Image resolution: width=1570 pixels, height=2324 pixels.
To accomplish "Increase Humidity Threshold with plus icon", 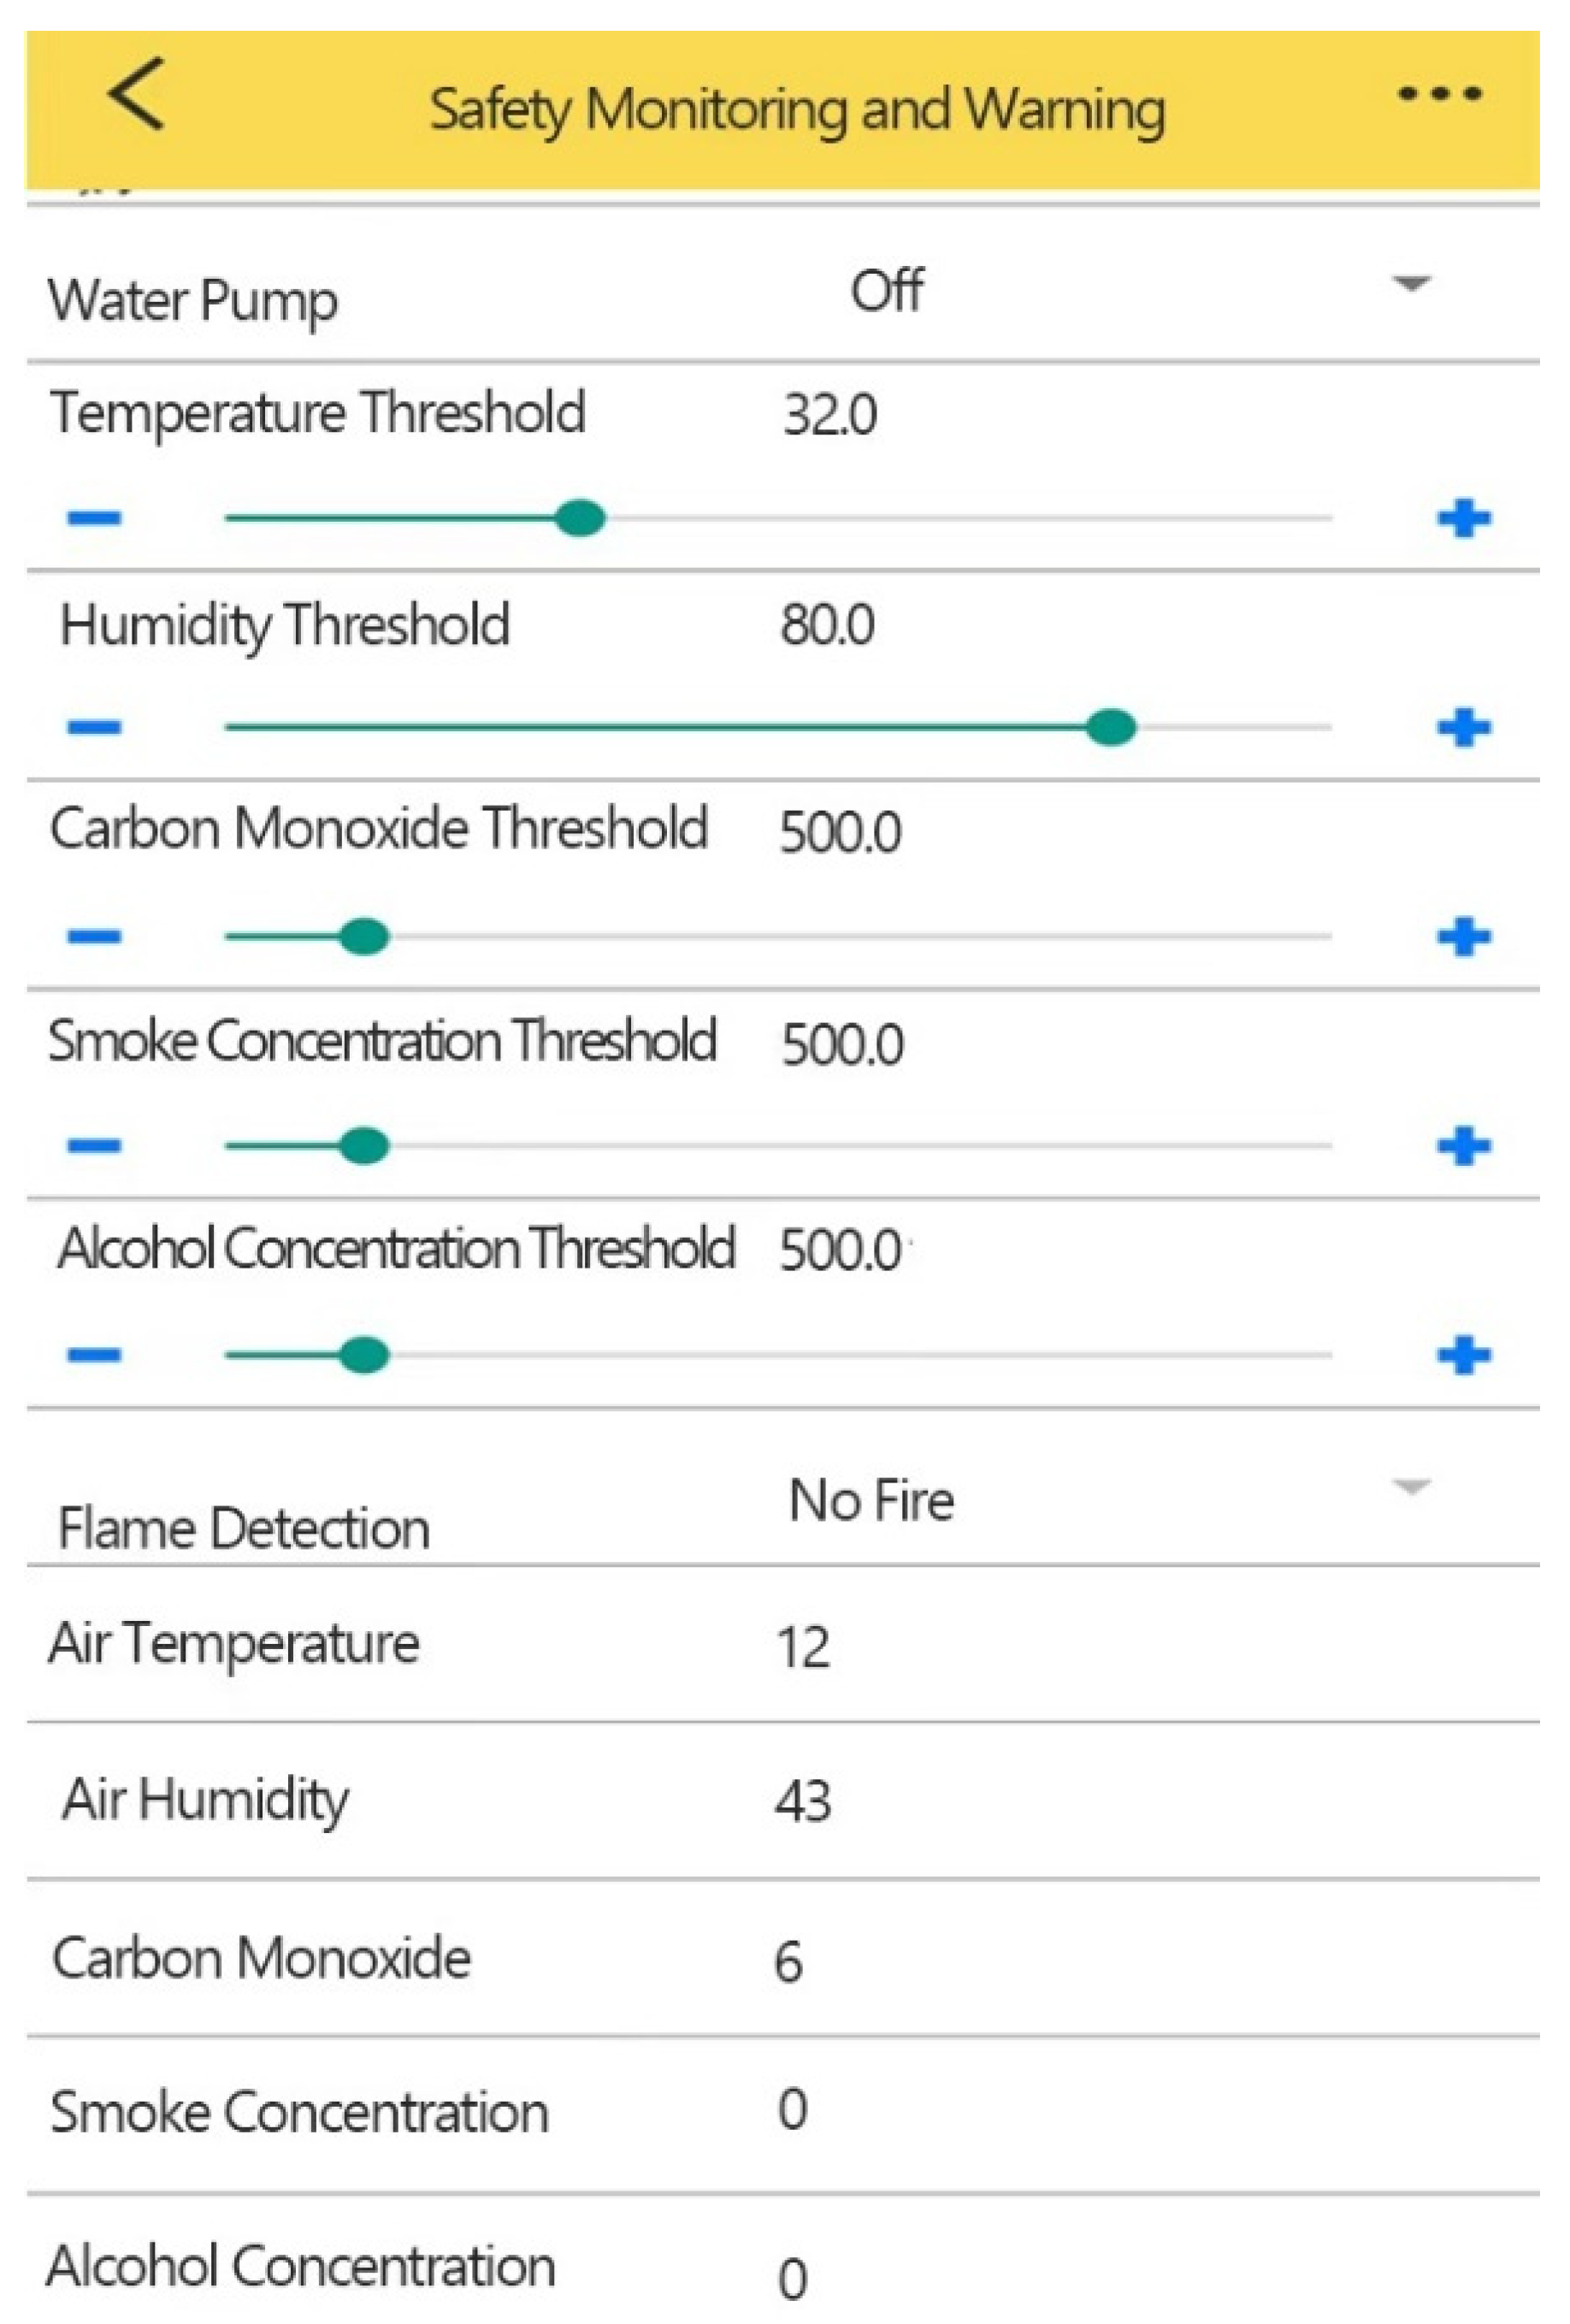I will 1464,727.
